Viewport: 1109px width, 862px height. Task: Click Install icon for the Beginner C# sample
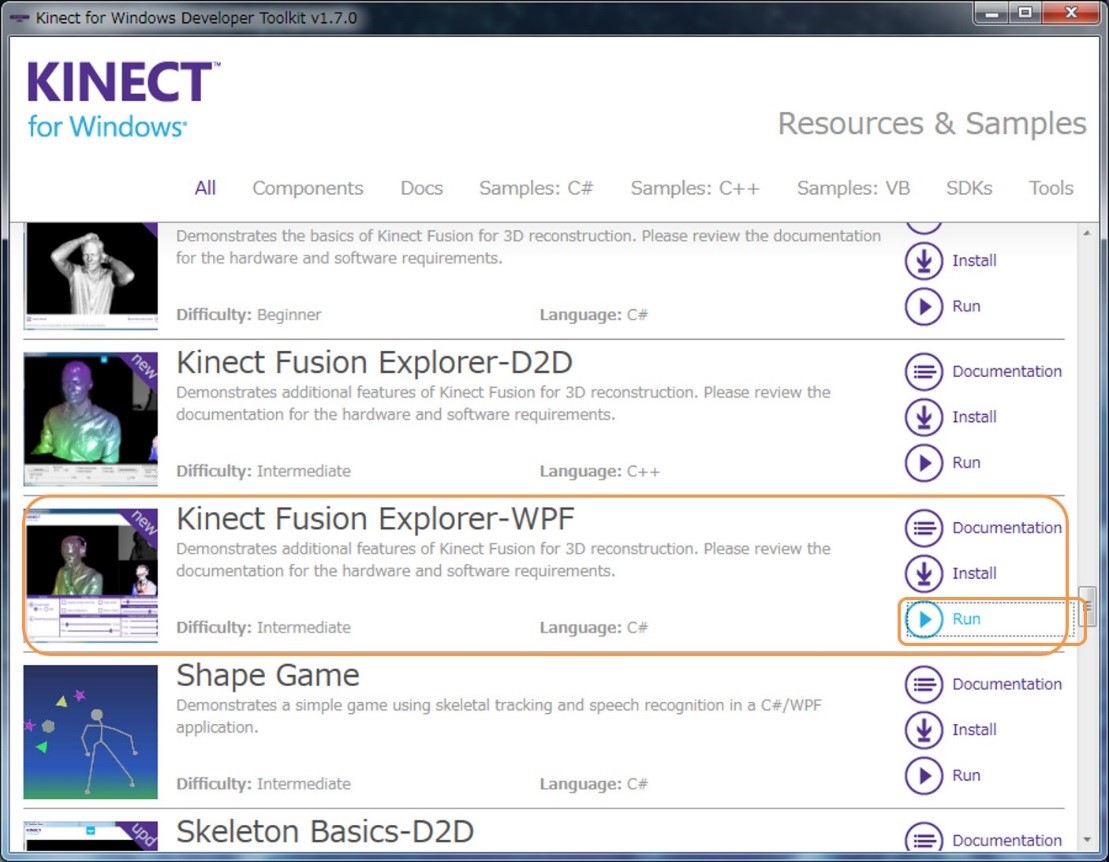(924, 261)
